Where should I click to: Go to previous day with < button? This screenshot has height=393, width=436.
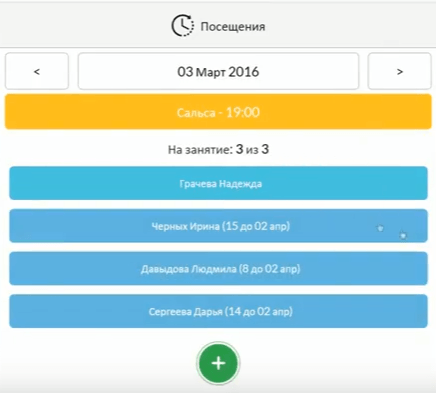pyautogui.click(x=37, y=71)
